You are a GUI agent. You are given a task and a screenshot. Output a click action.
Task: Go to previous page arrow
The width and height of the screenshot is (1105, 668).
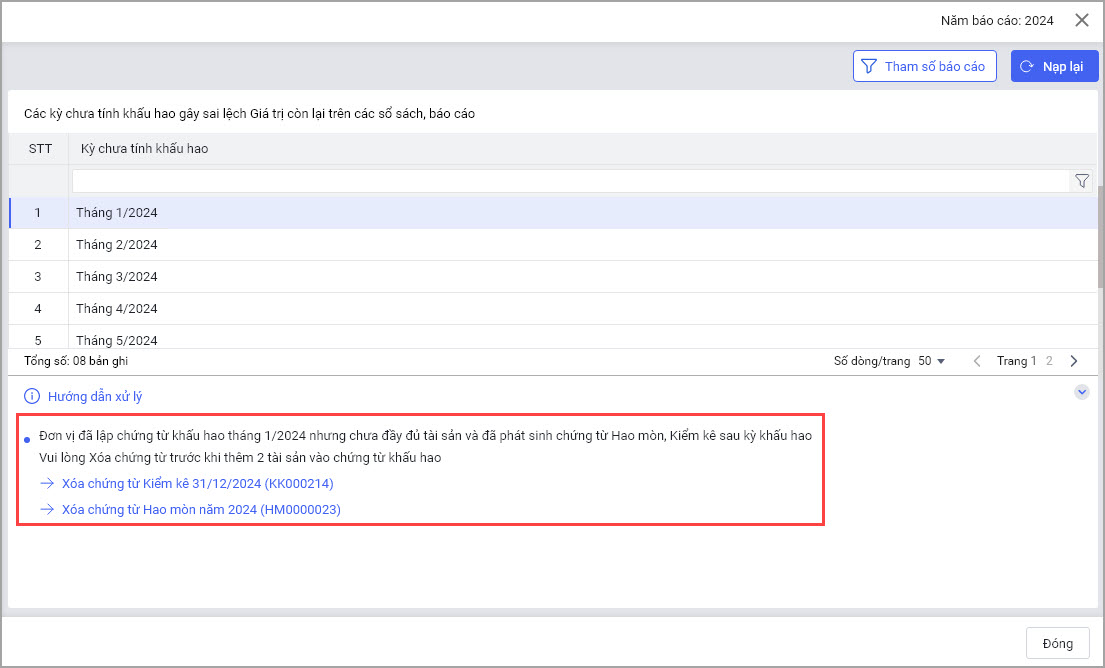(x=977, y=361)
